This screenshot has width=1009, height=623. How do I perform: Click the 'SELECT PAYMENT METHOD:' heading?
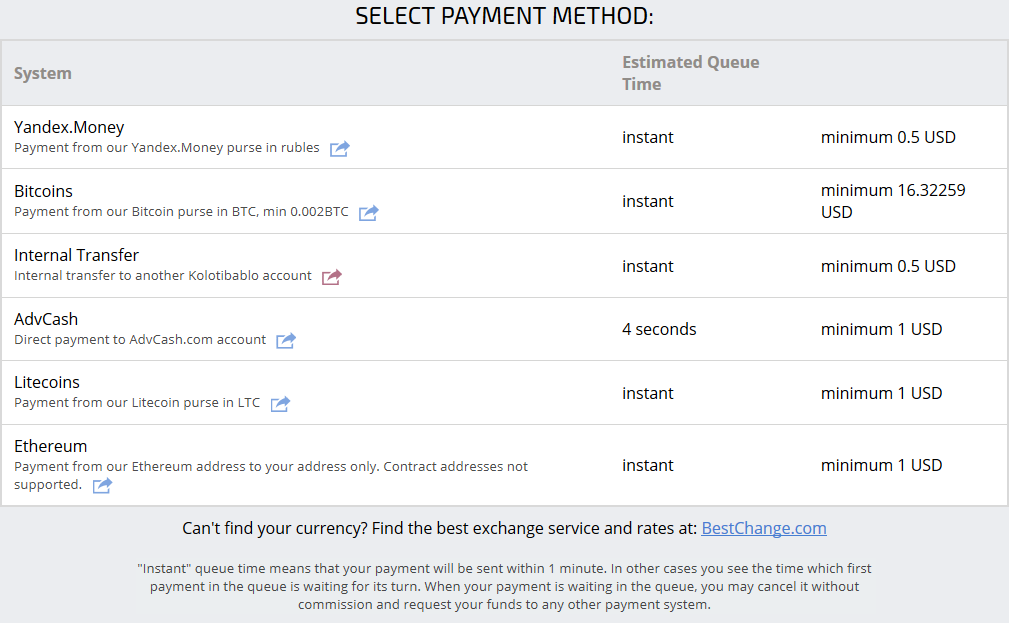(504, 16)
